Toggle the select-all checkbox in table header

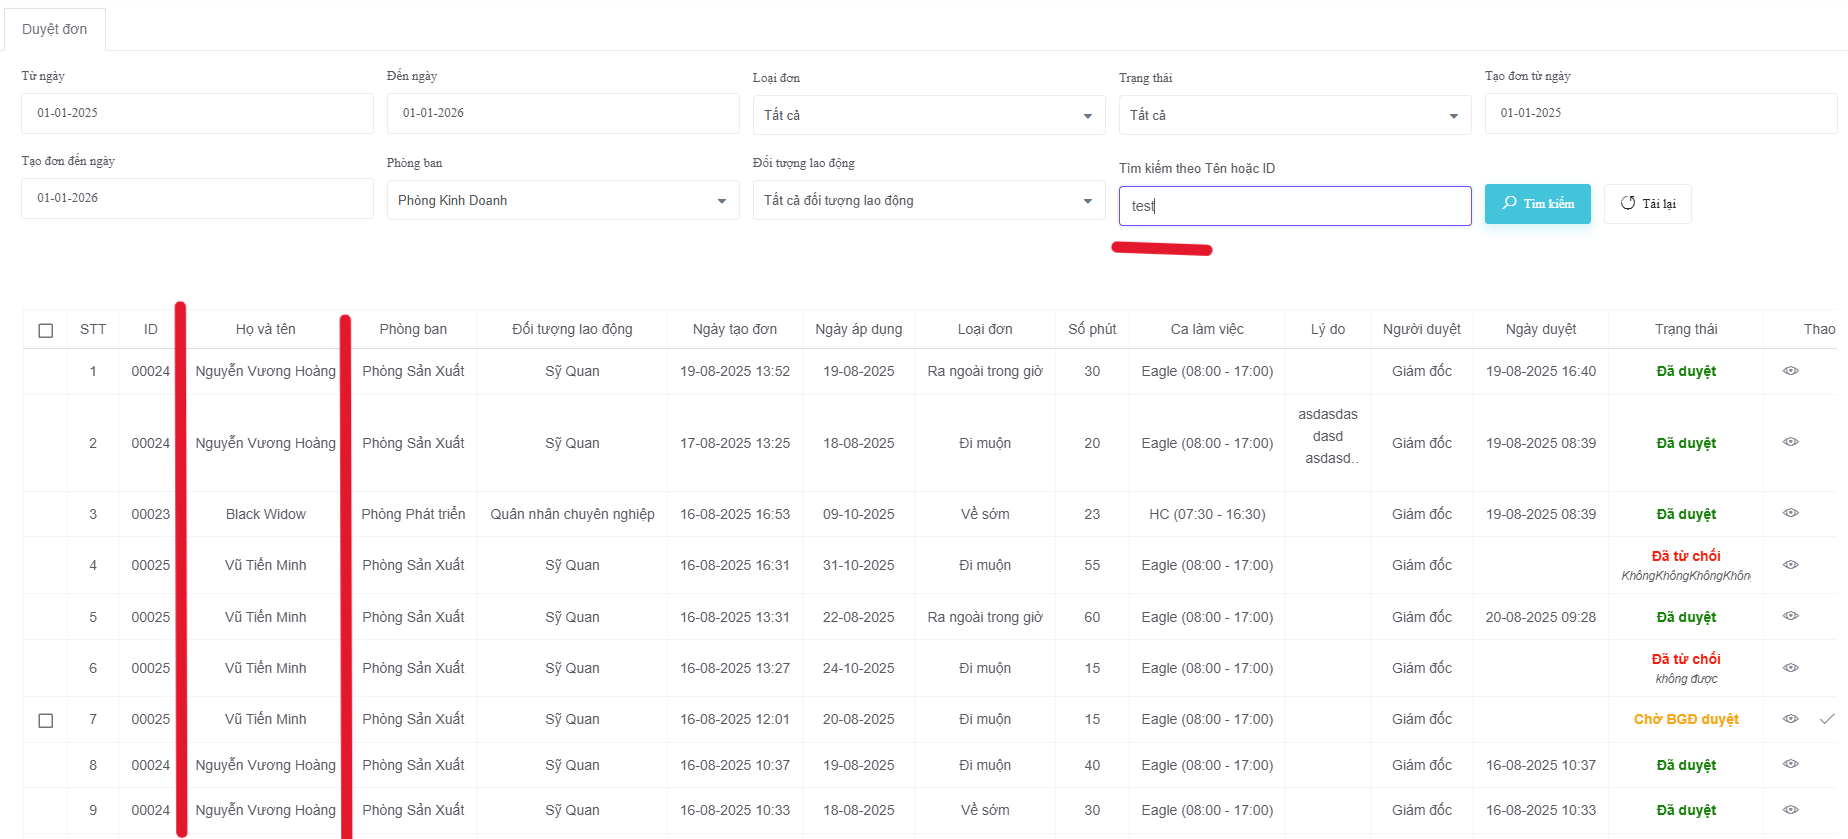pos(46,330)
